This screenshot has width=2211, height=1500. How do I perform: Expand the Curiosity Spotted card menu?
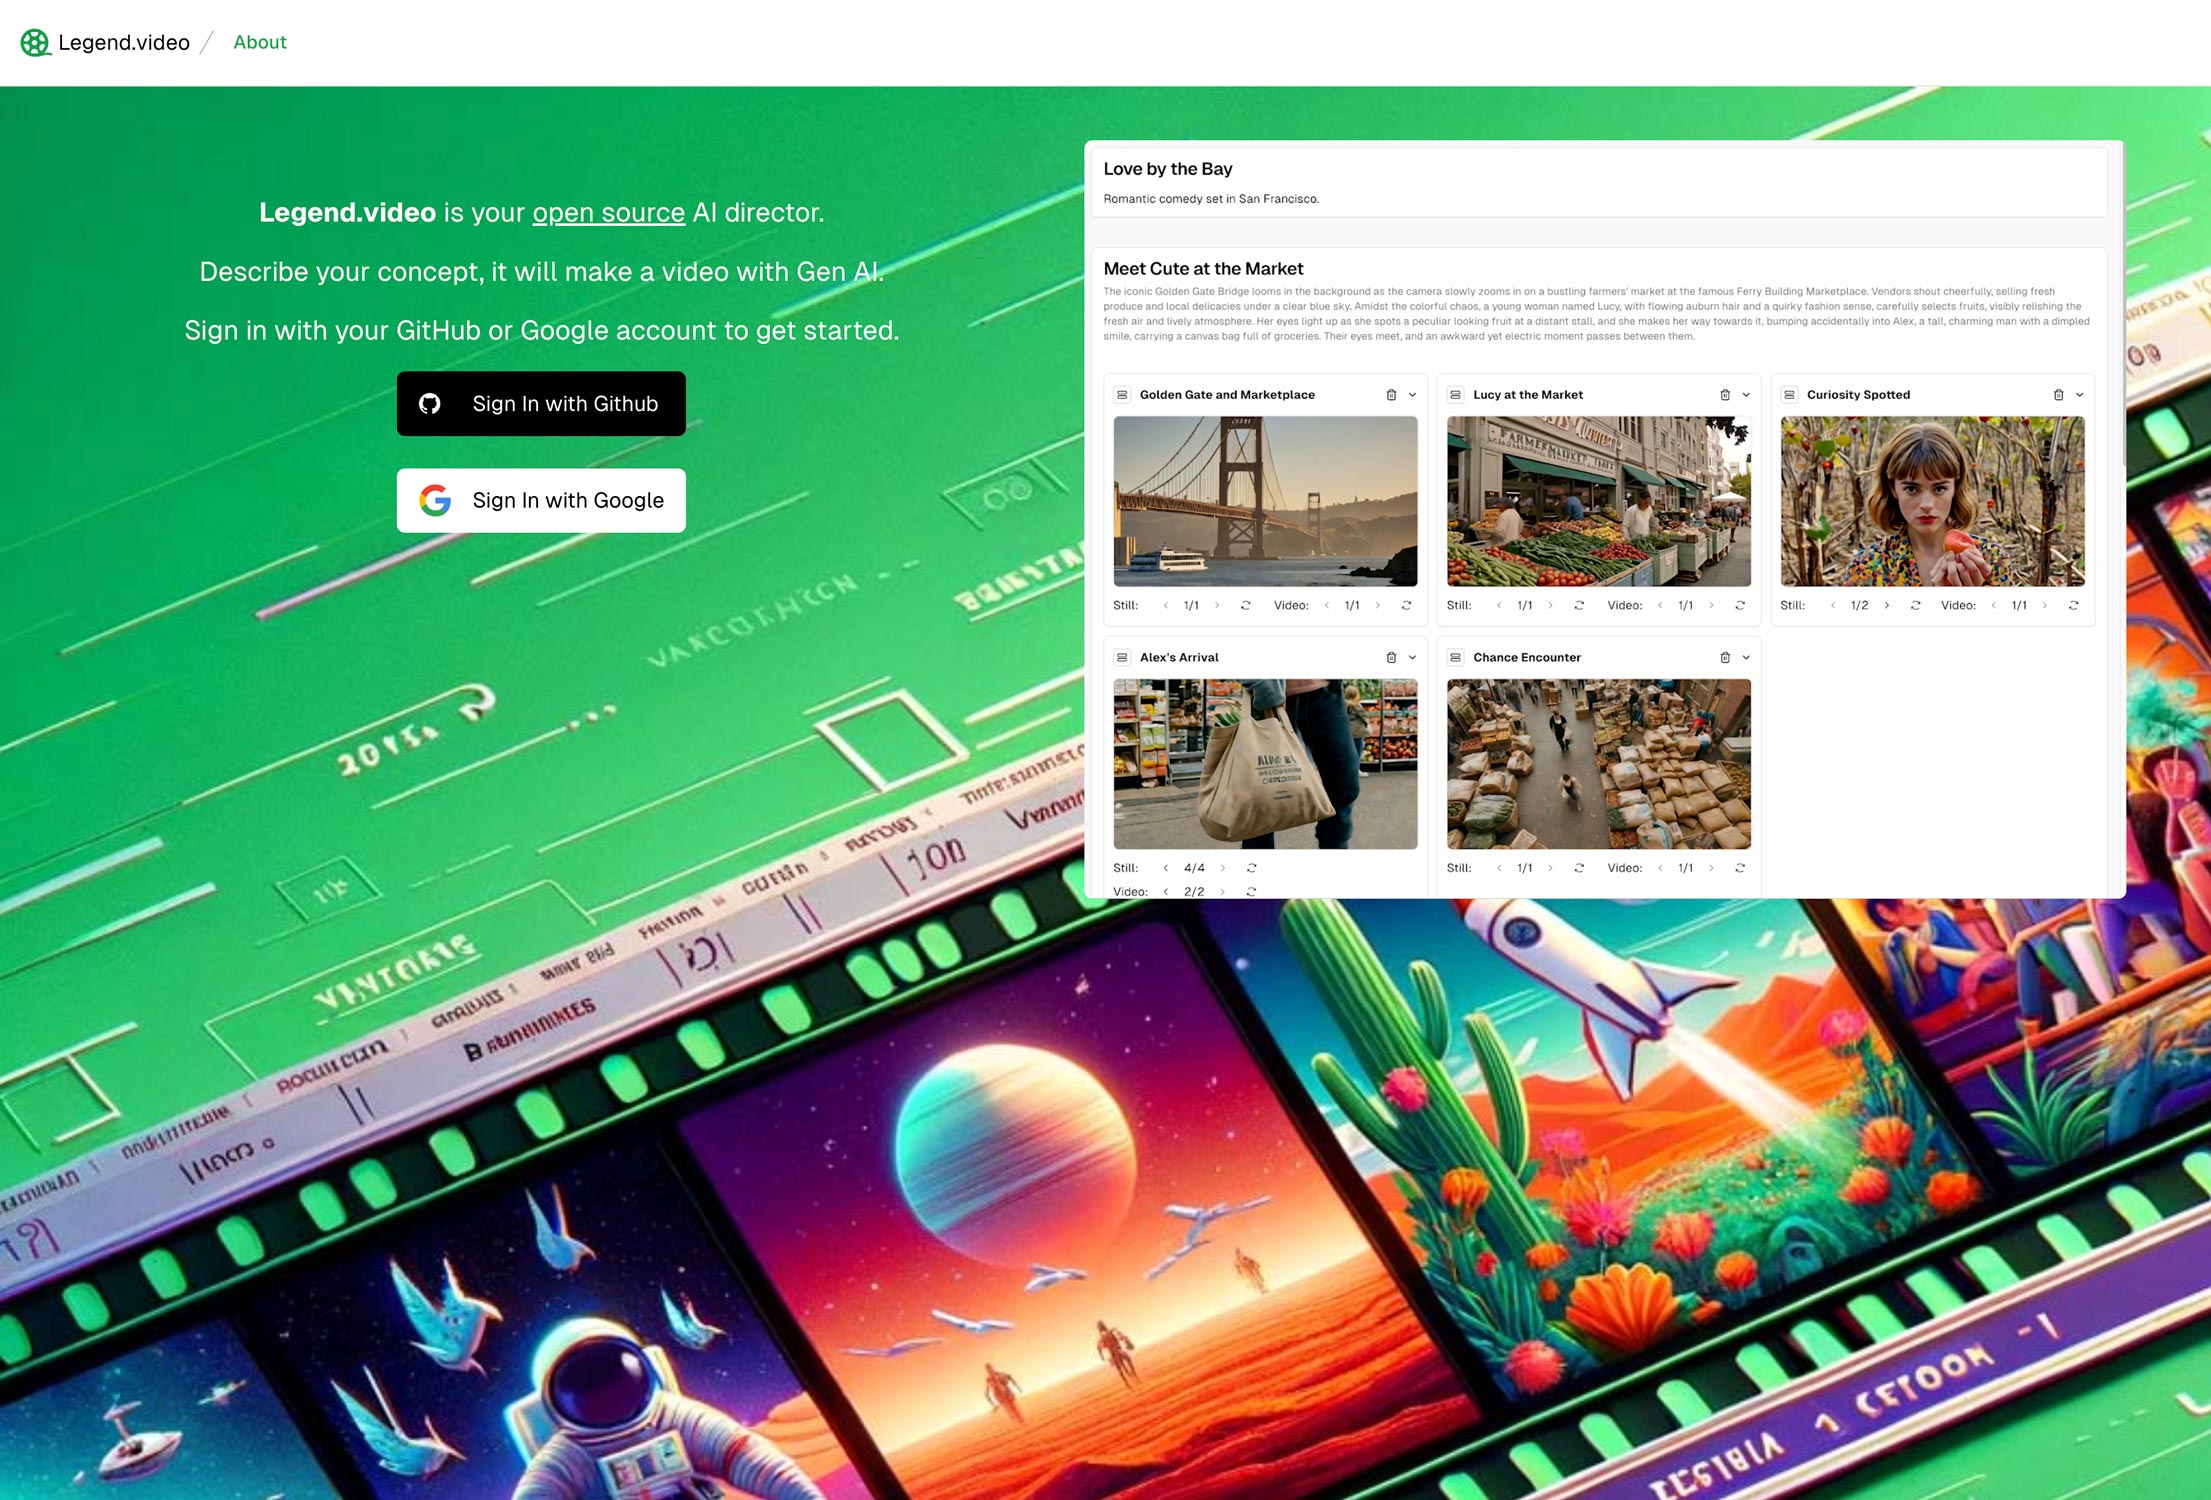(x=2080, y=395)
